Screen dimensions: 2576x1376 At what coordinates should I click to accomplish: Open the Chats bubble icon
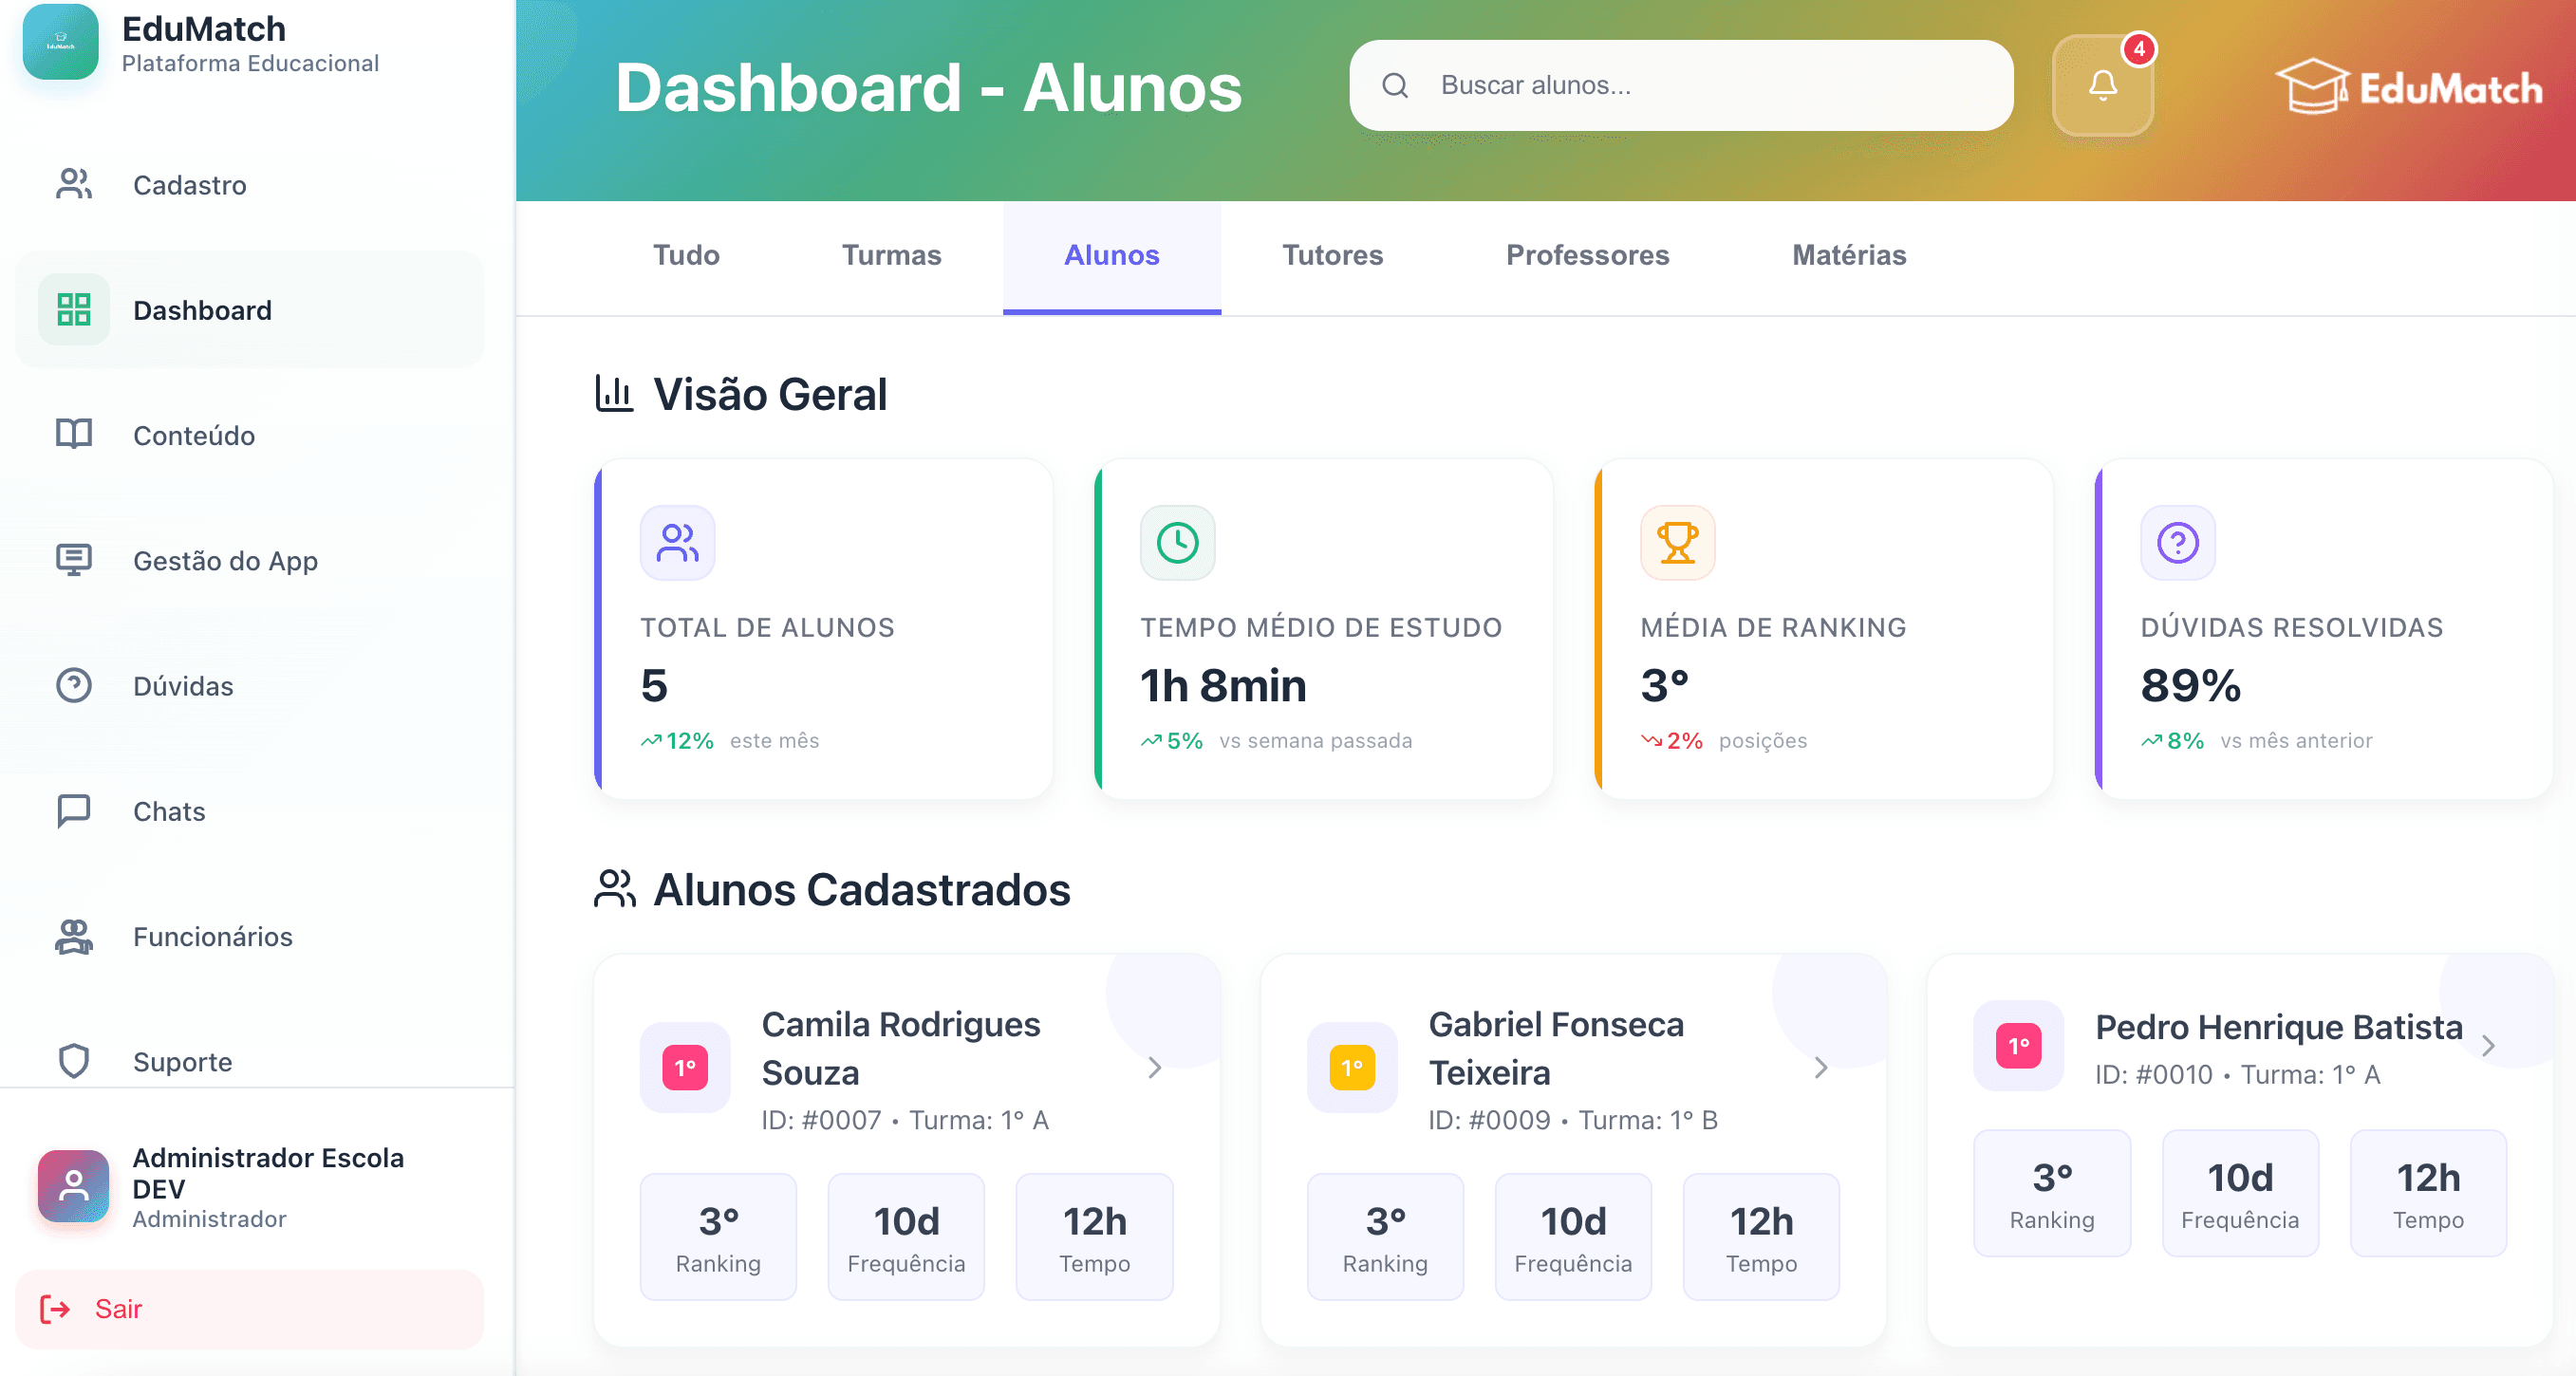click(x=73, y=811)
